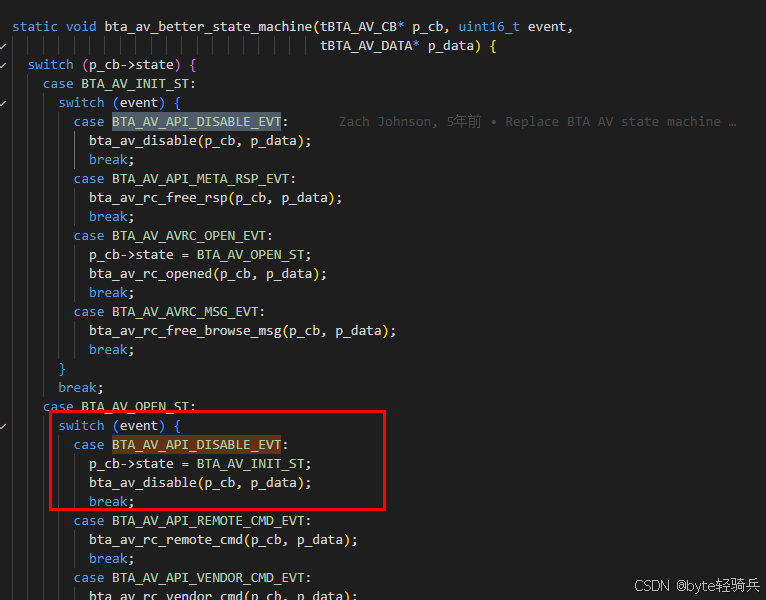Screen dimensions: 766x600
Task: Click the uint16_t type keyword
Action: (489, 27)
